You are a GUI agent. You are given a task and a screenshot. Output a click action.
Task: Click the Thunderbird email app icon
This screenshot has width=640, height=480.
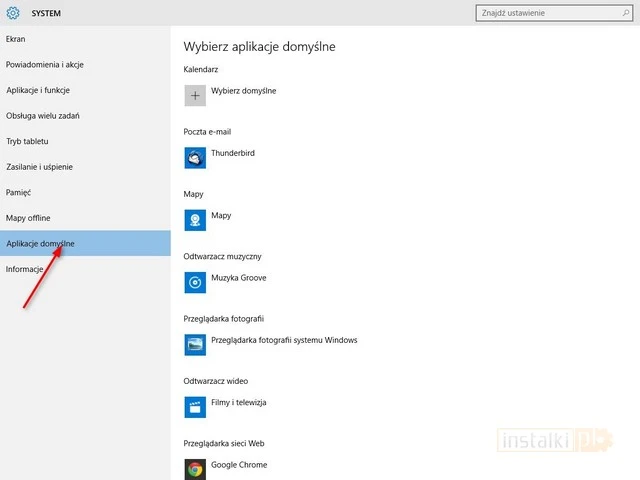point(195,157)
